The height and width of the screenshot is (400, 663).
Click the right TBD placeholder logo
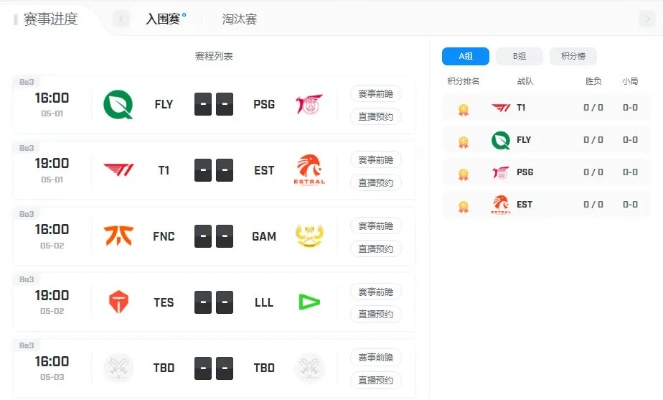point(309,368)
